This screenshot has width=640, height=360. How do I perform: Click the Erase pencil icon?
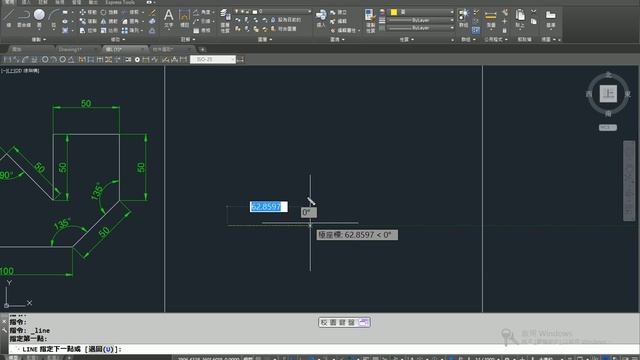point(152,12)
